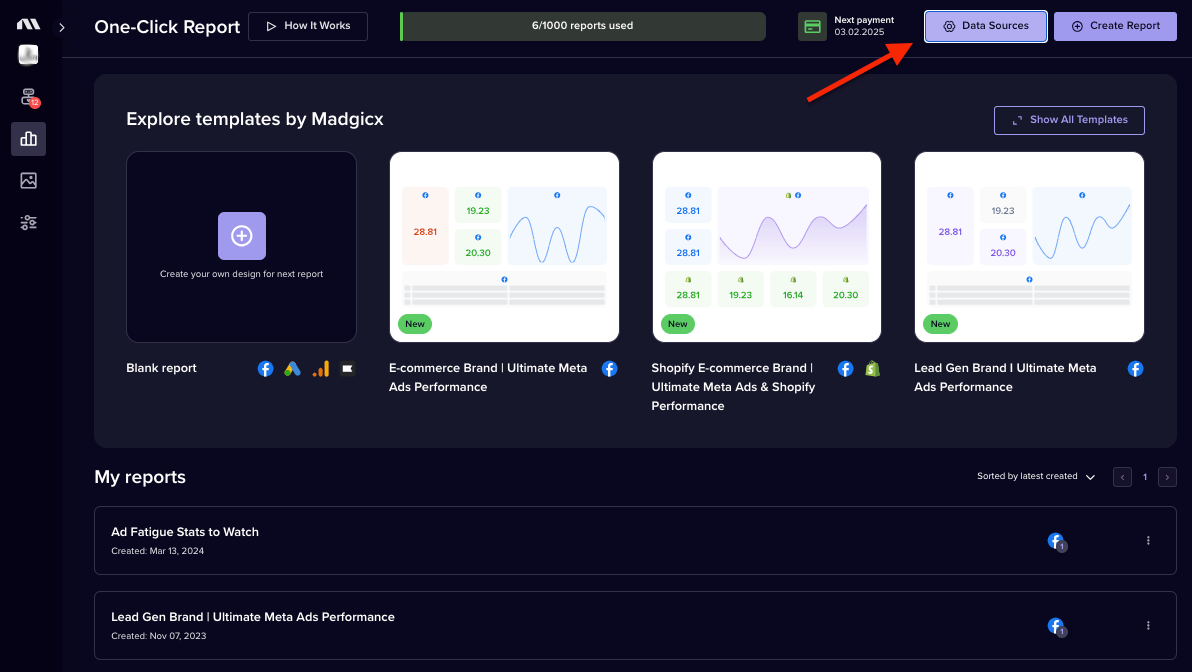Click Created: Nov 07, 2023 text
This screenshot has height=672, width=1192.
coord(159,636)
